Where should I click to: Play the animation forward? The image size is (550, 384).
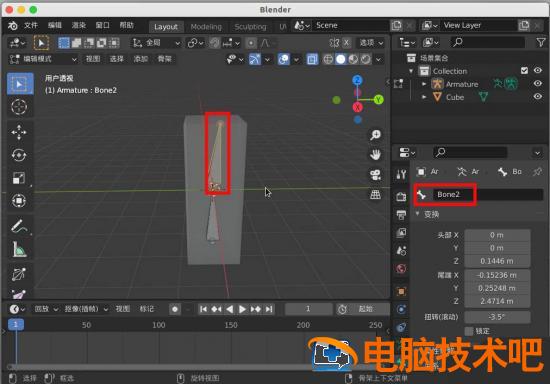coord(242,309)
